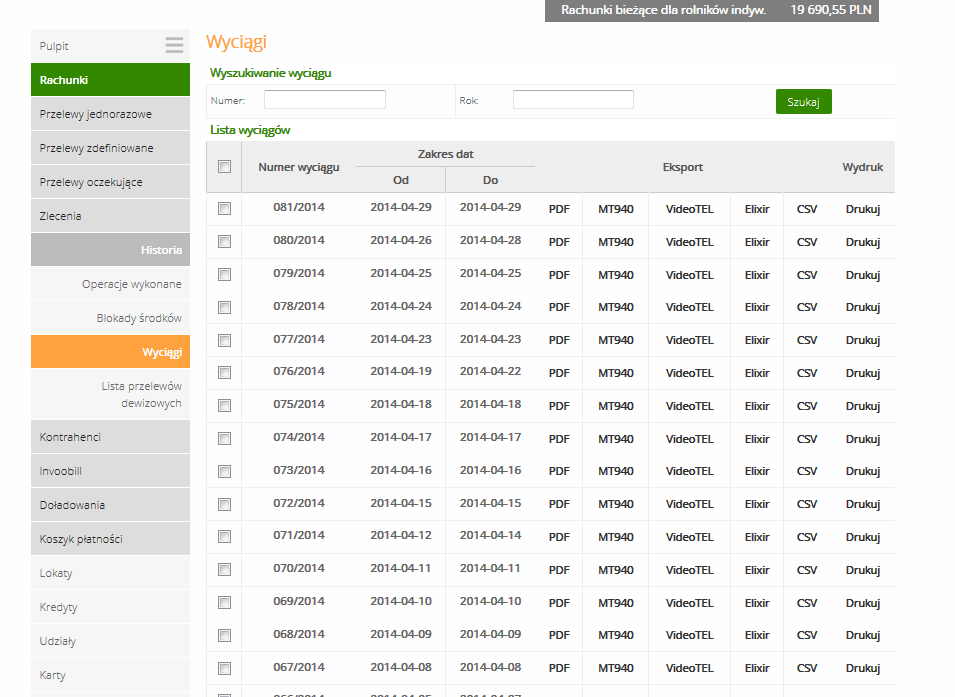Select the Rachunki menu section
This screenshot has height=697, width=955.
click(x=110, y=80)
